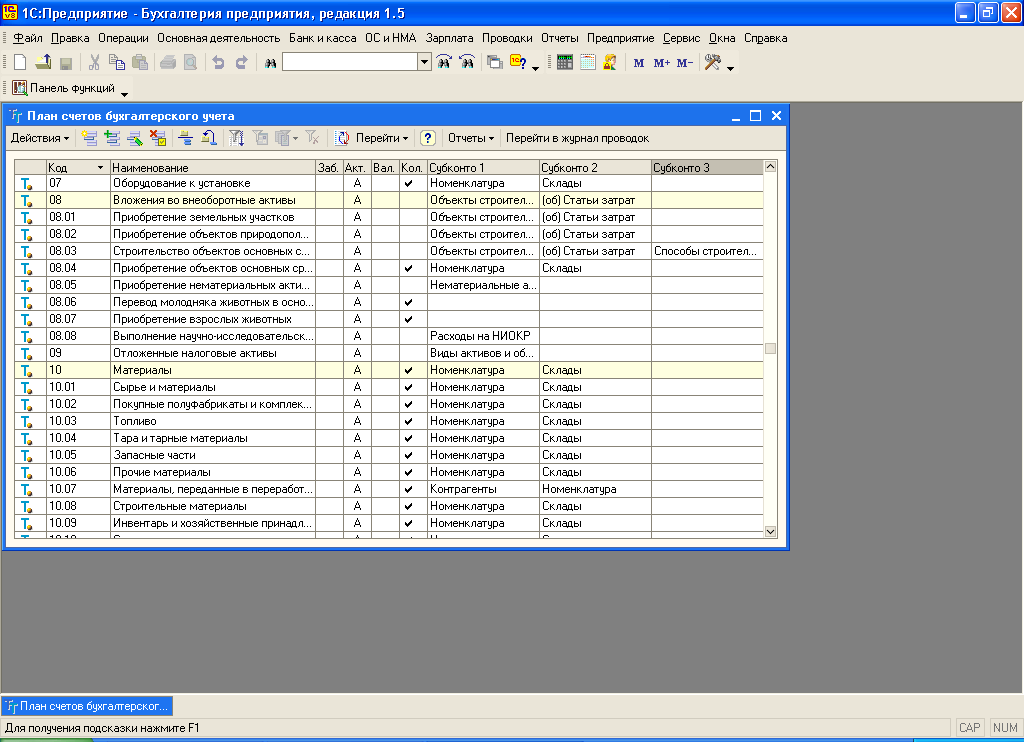Click the M+ memory button
1024x742 pixels.
(662, 63)
